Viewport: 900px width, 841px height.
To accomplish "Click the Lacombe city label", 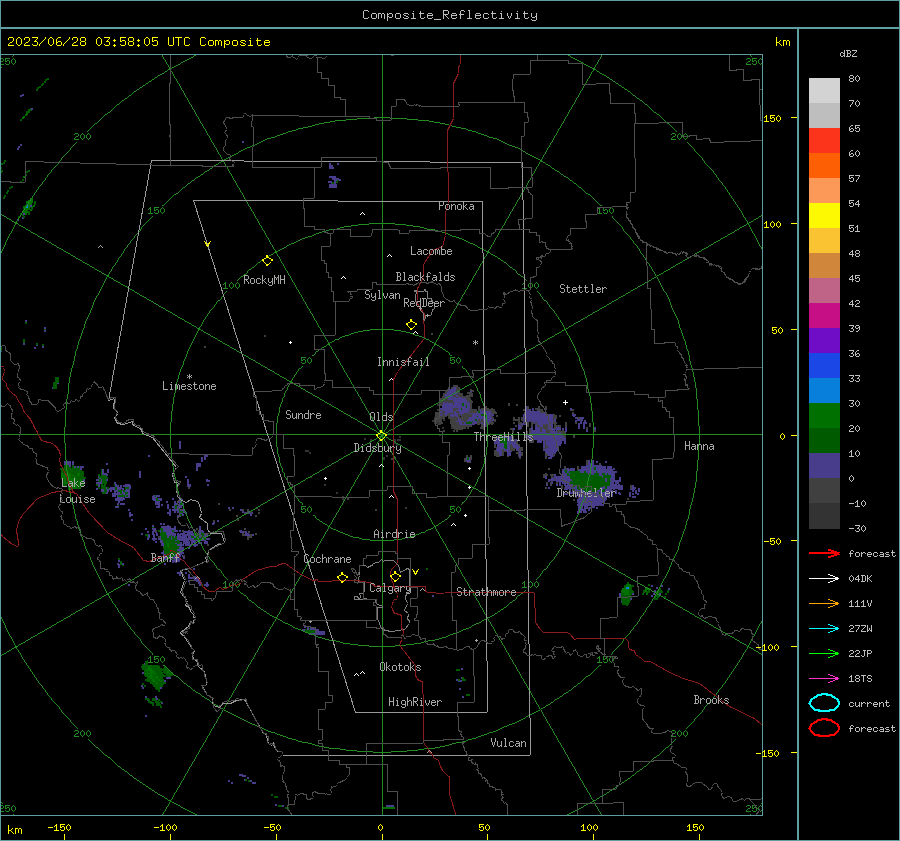I will pyautogui.click(x=431, y=251).
